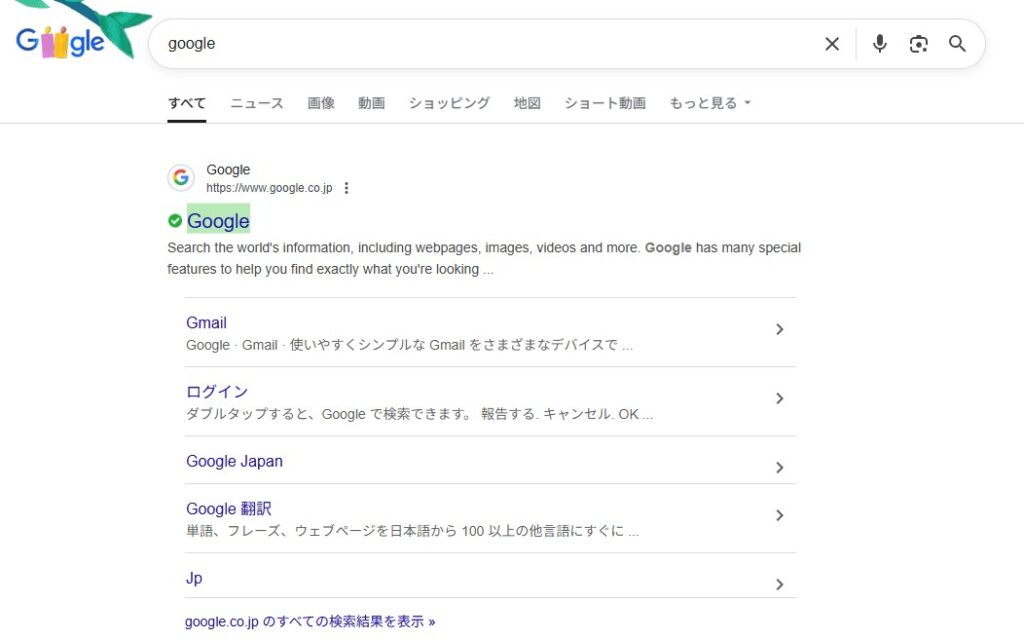Open the 動画 tab
This screenshot has width=1024, height=640.
click(371, 103)
